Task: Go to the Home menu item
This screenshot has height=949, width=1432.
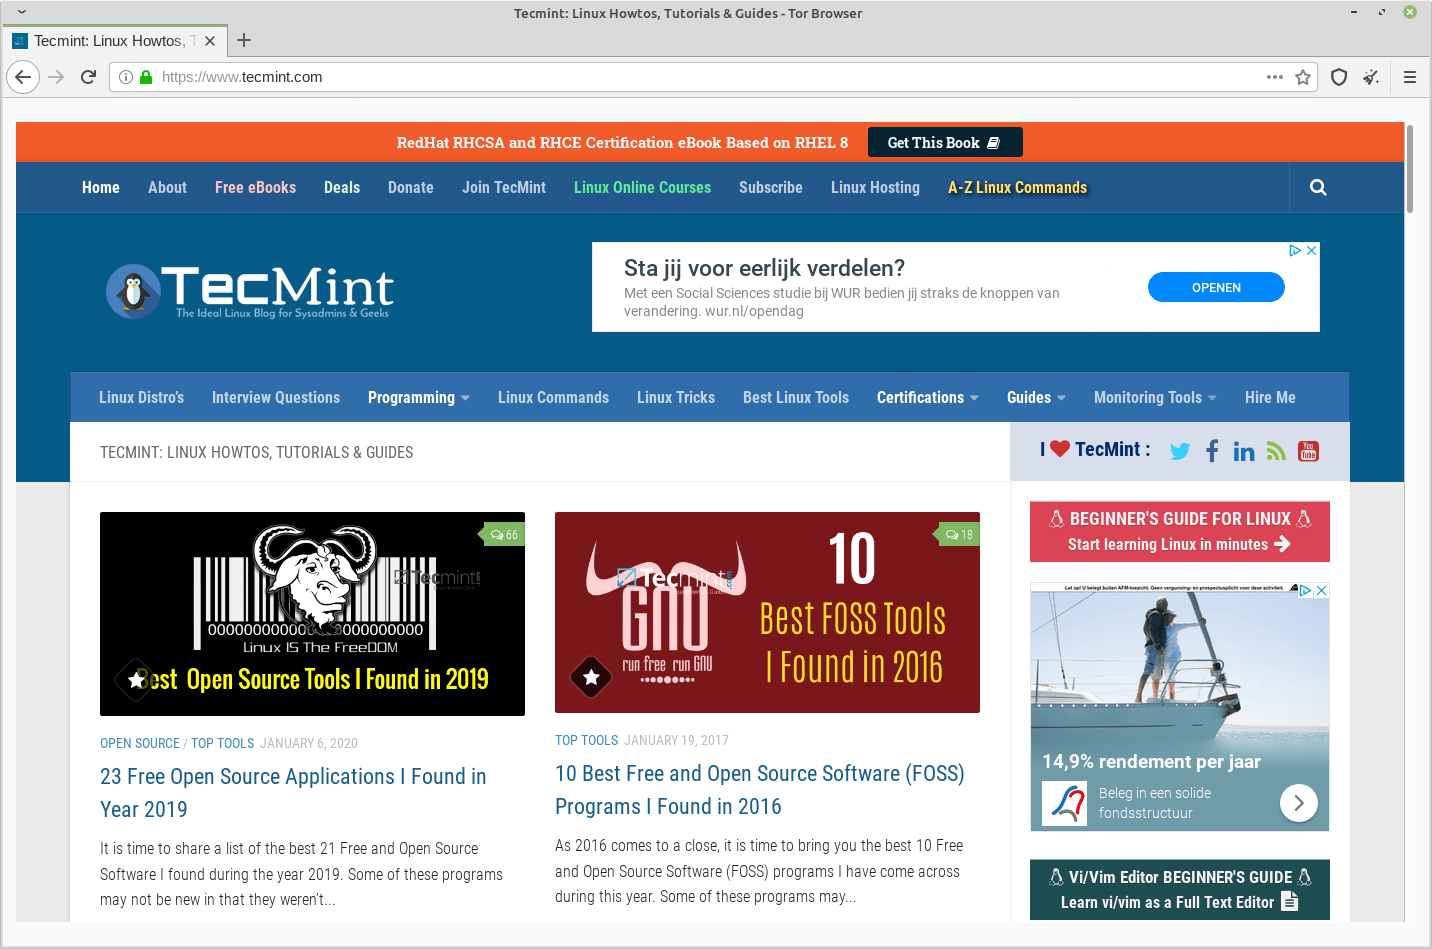Action: point(101,187)
